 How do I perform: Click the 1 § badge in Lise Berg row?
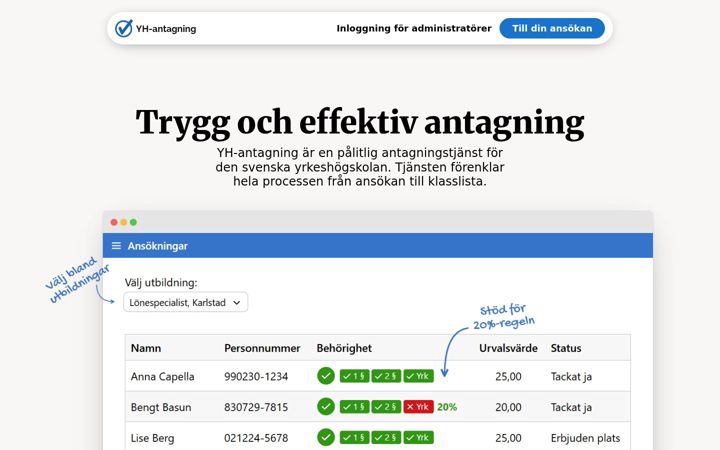coord(354,438)
